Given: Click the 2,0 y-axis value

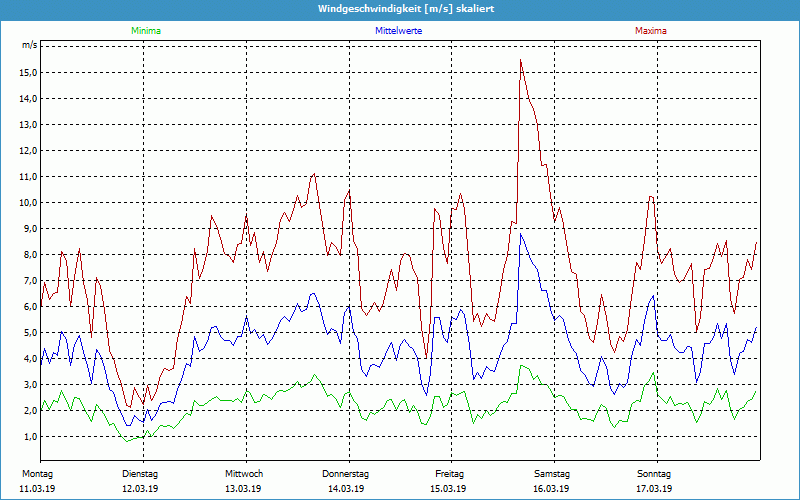Looking at the screenshot, I should click(30, 411).
